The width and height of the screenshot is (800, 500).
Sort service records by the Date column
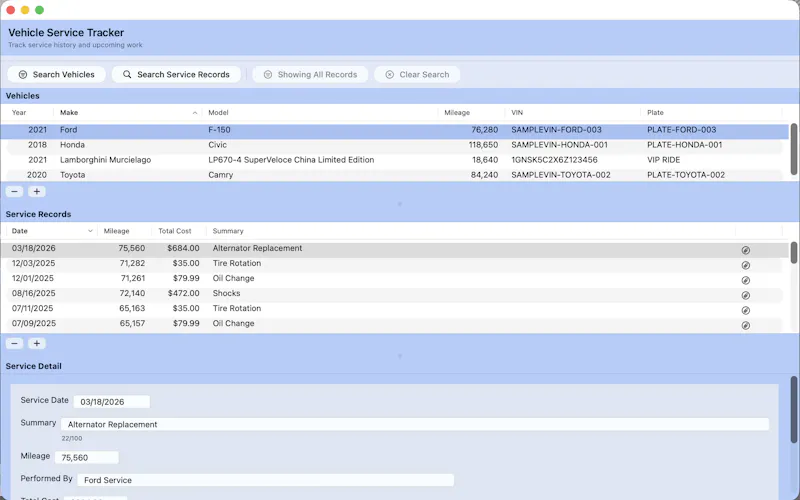click(51, 231)
